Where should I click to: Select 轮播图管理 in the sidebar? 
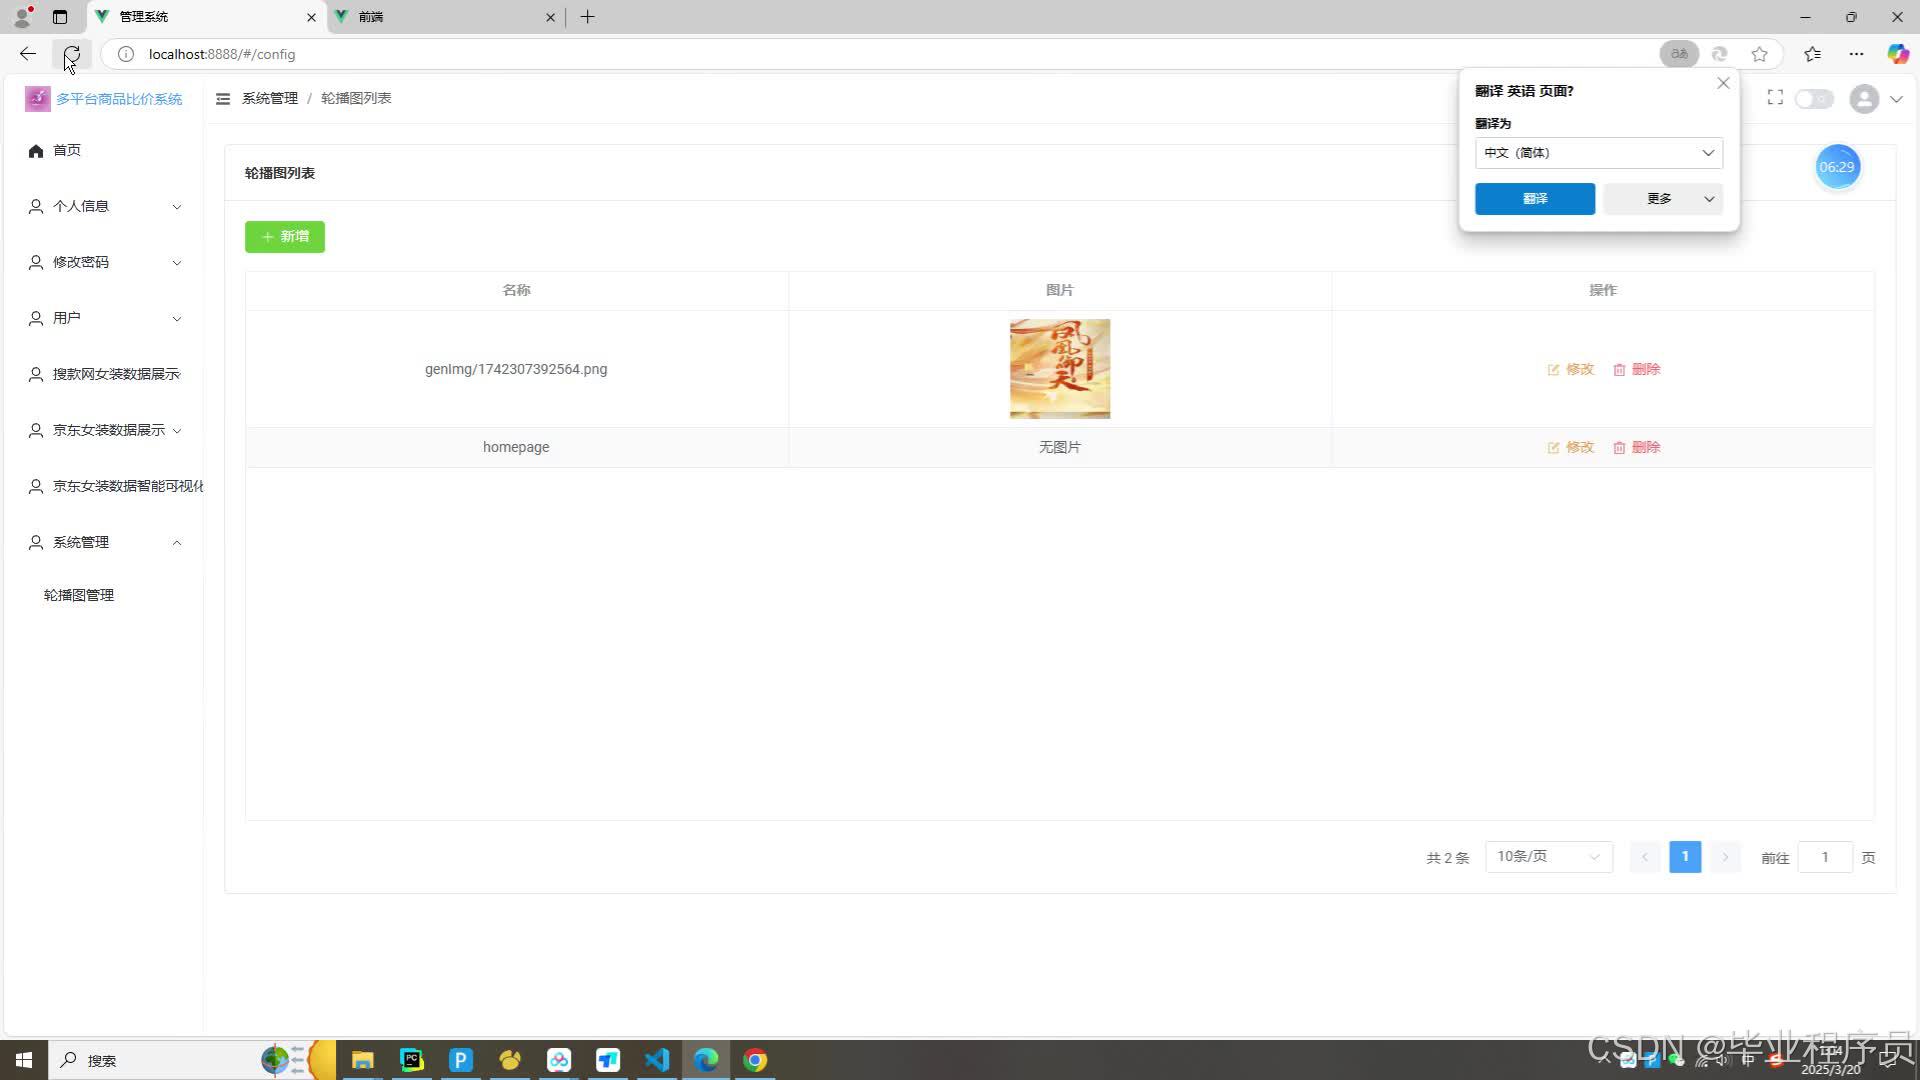tap(79, 595)
